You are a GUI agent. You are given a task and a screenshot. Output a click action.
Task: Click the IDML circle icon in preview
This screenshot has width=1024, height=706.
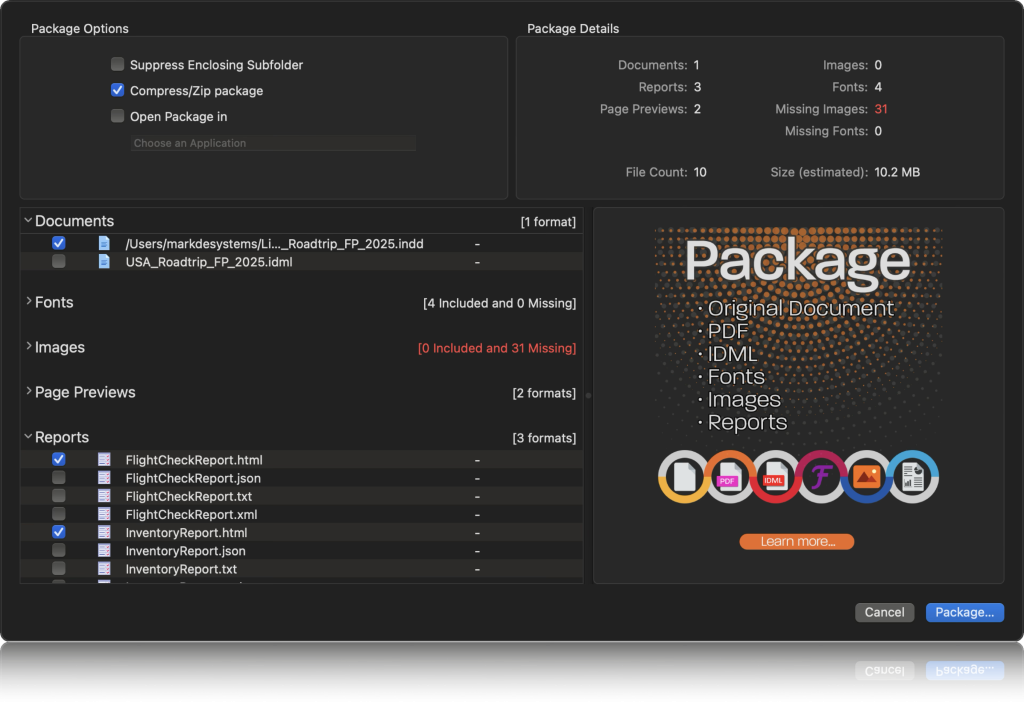pos(775,477)
